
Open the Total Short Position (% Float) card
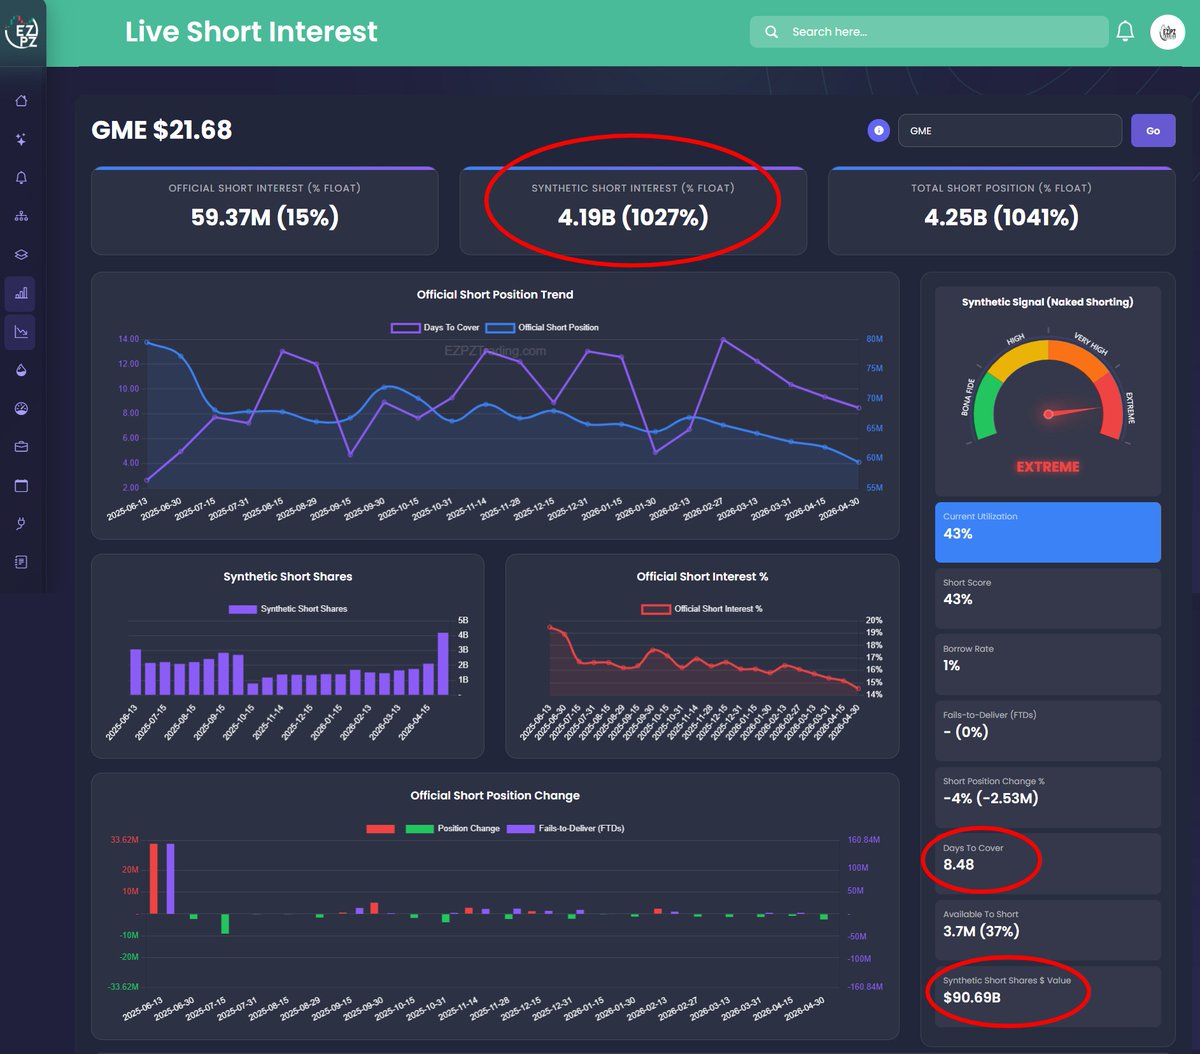click(1001, 210)
